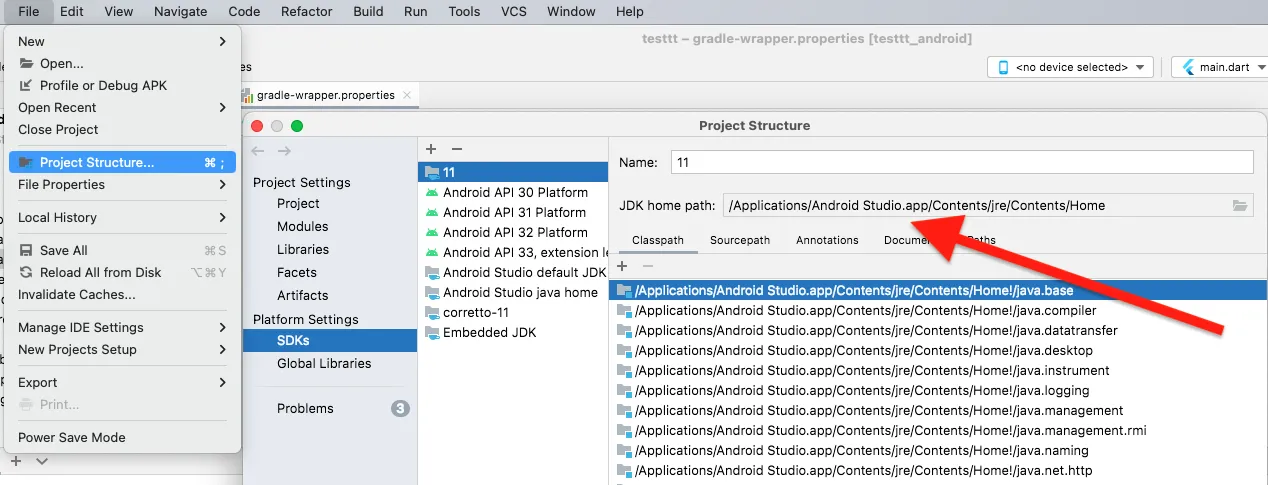
Task: Select Global Libraries in Platform Settings
Action: point(324,363)
